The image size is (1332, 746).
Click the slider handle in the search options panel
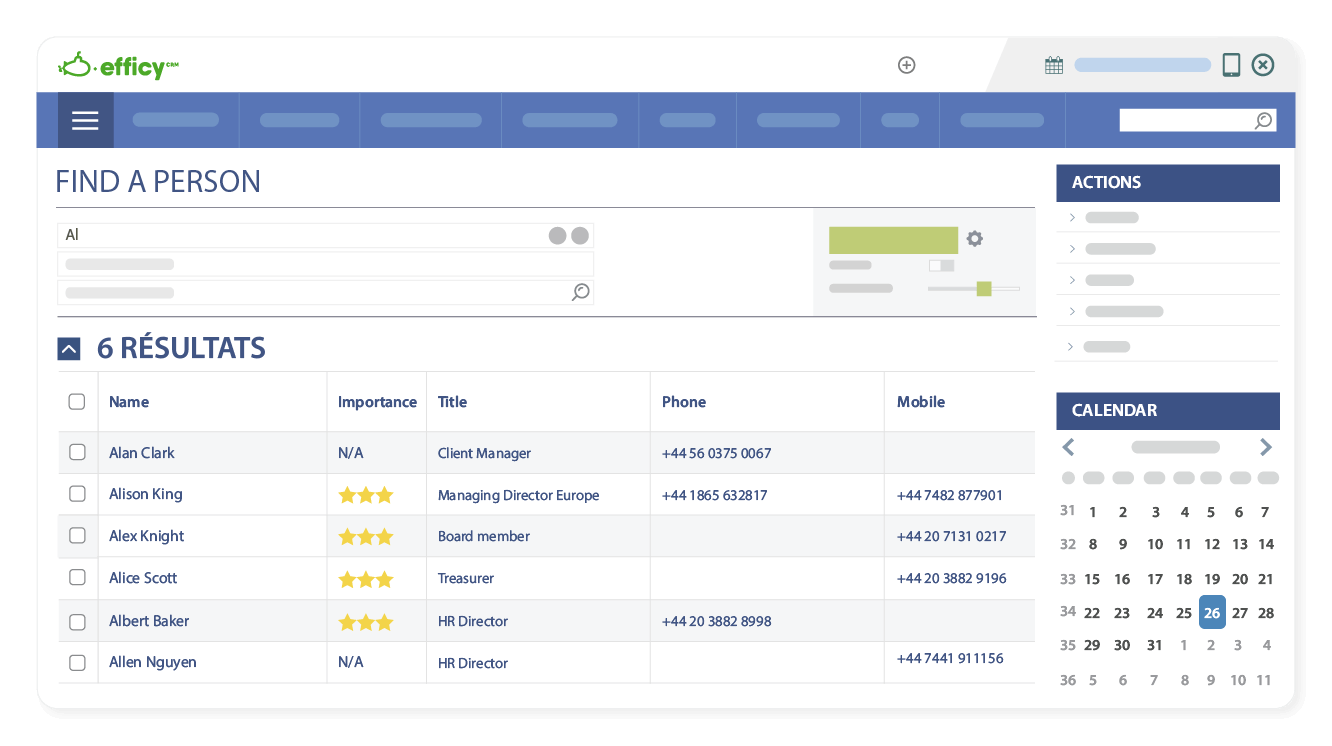[984, 288]
